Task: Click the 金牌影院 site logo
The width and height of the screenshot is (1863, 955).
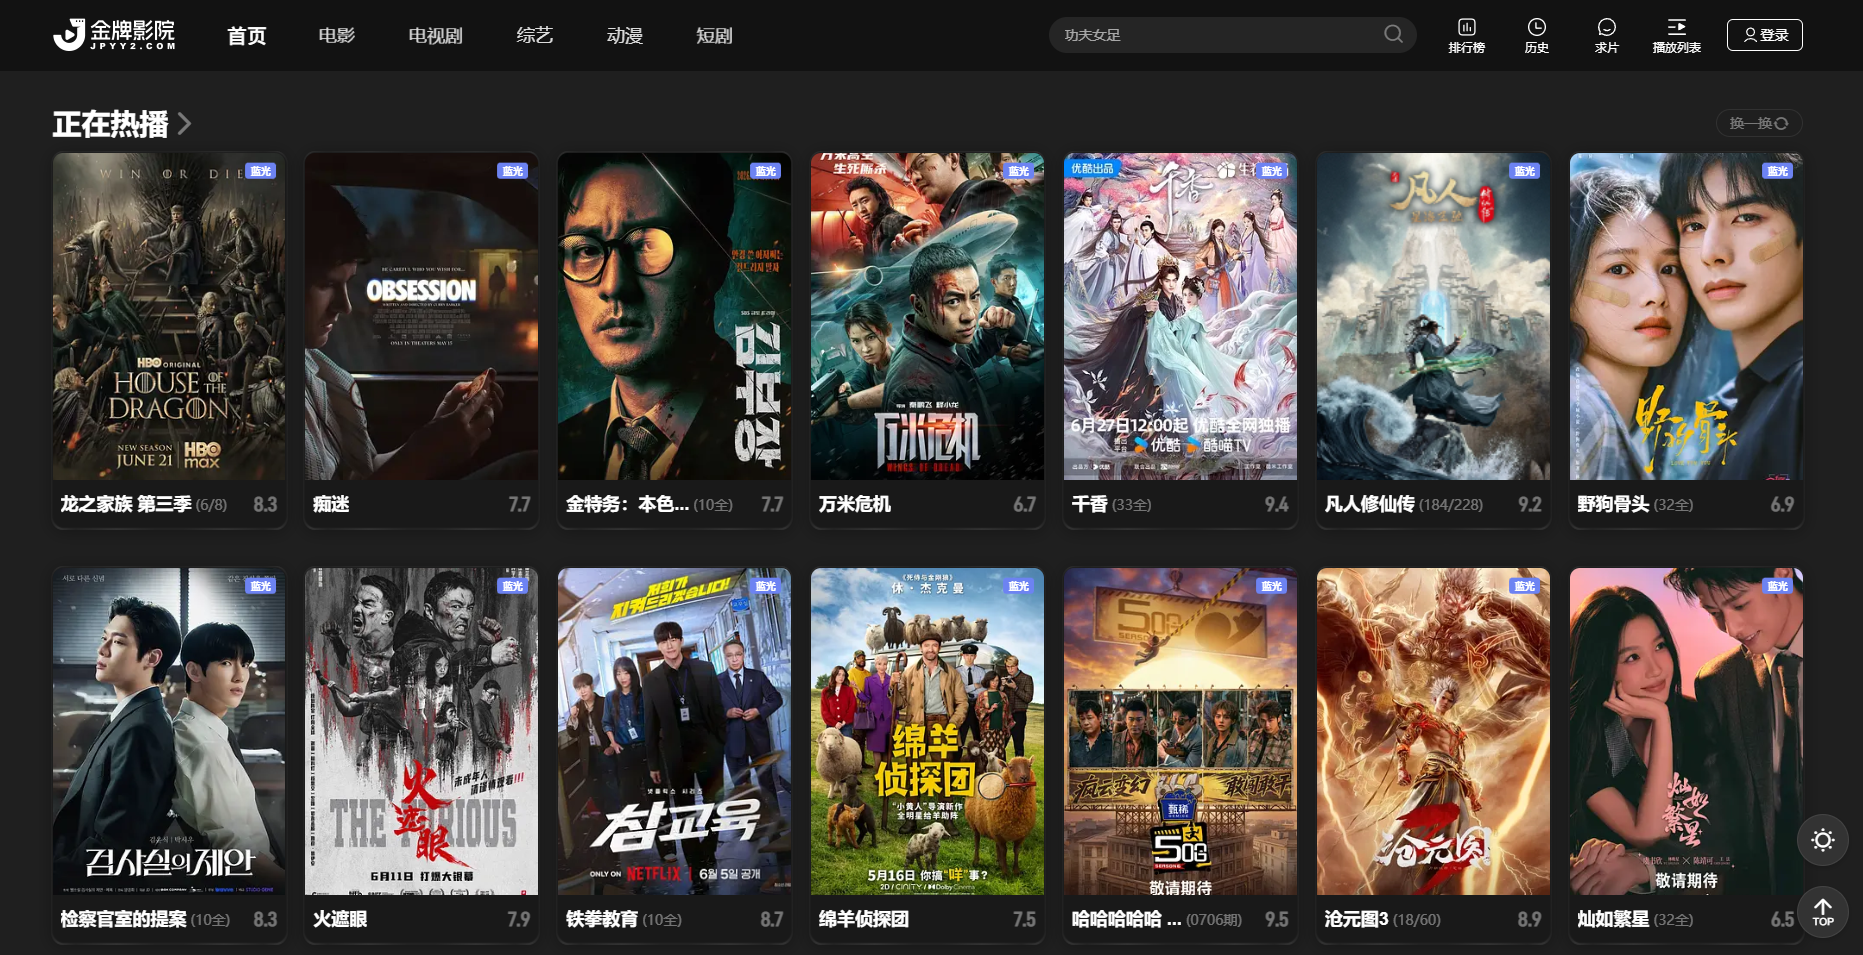Action: click(x=115, y=35)
